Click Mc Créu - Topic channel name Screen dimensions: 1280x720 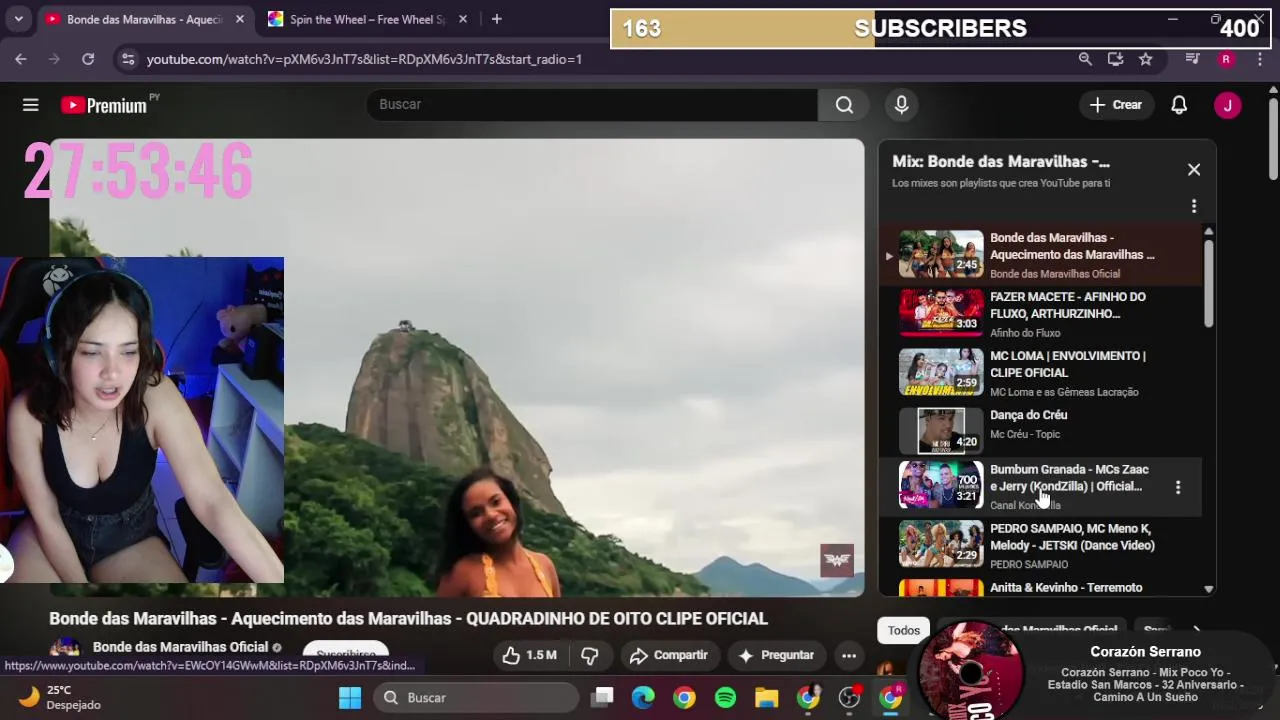click(1025, 434)
